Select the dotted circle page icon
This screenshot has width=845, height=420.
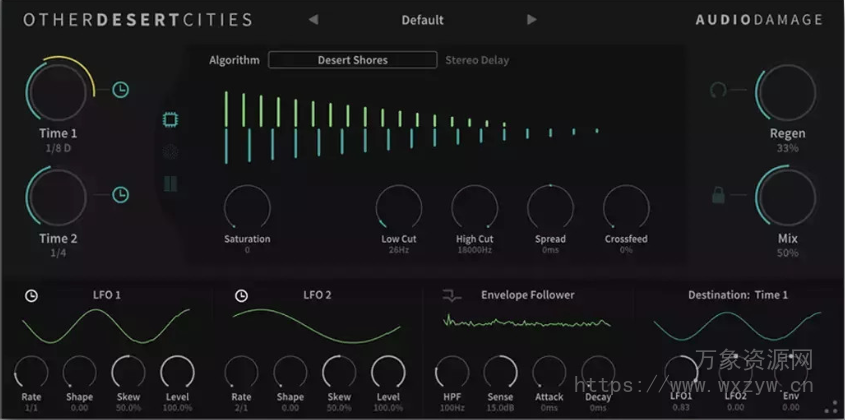171,152
